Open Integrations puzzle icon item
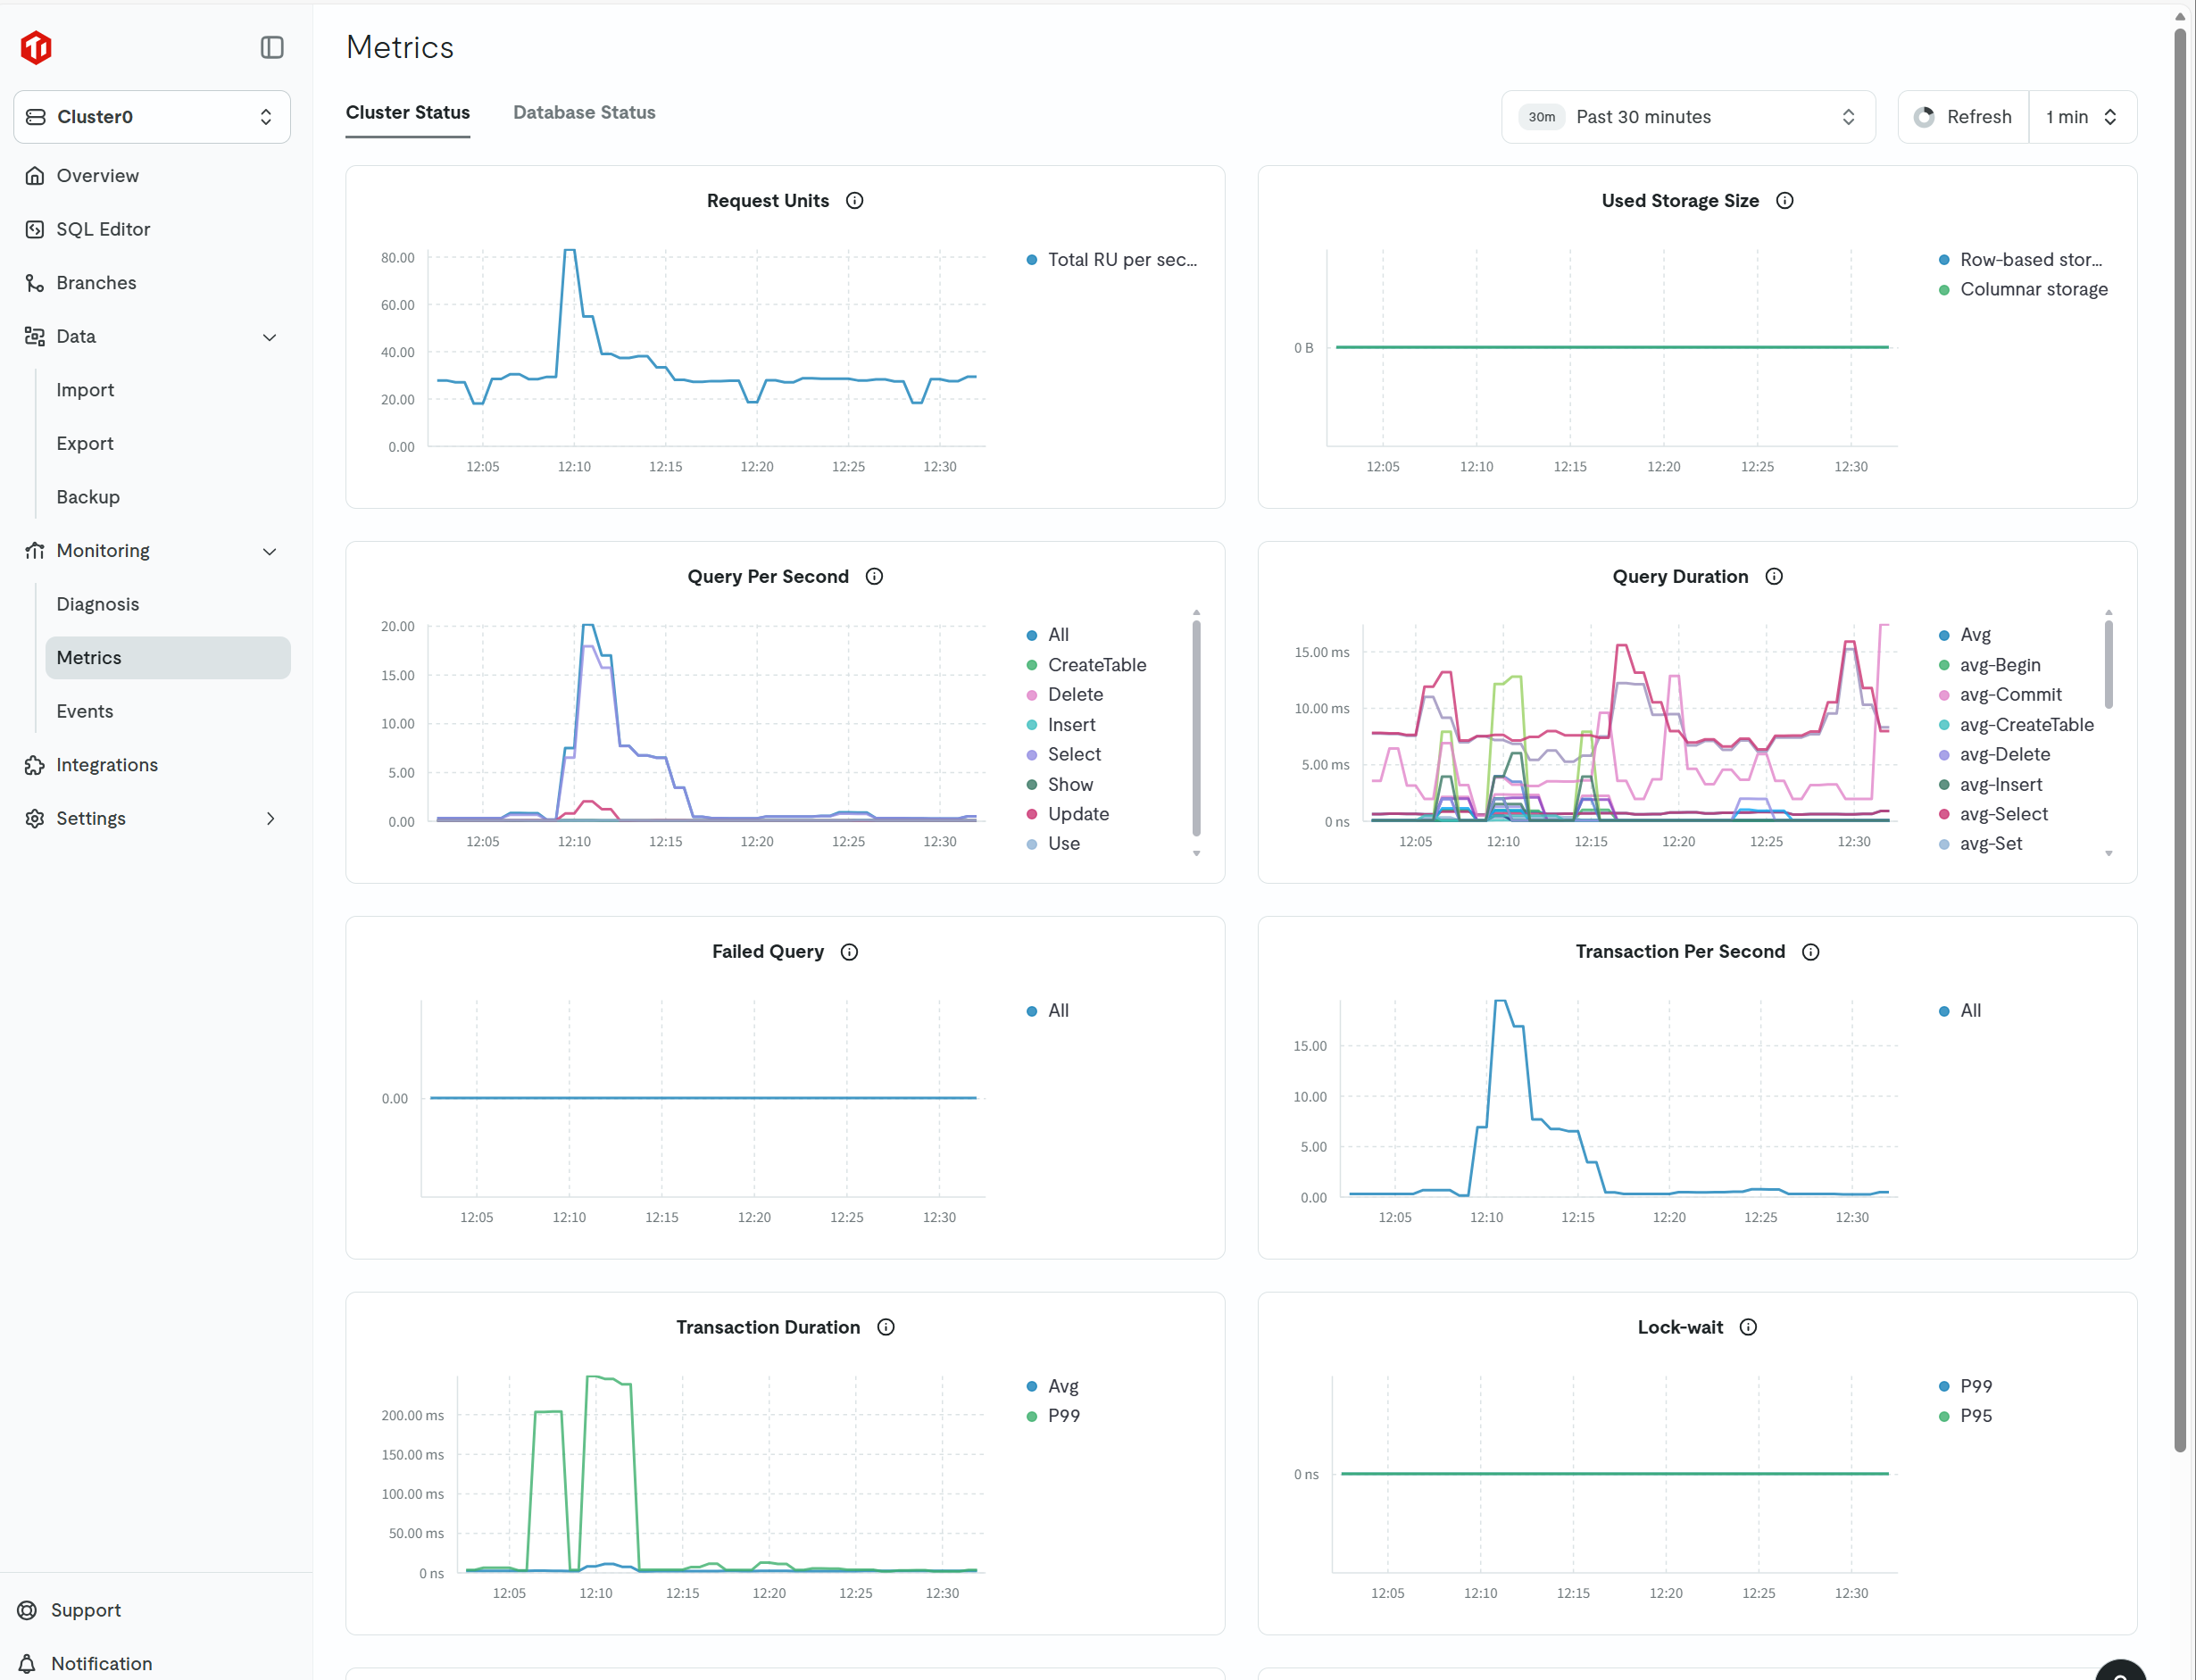This screenshot has width=2196, height=1680. [107, 765]
